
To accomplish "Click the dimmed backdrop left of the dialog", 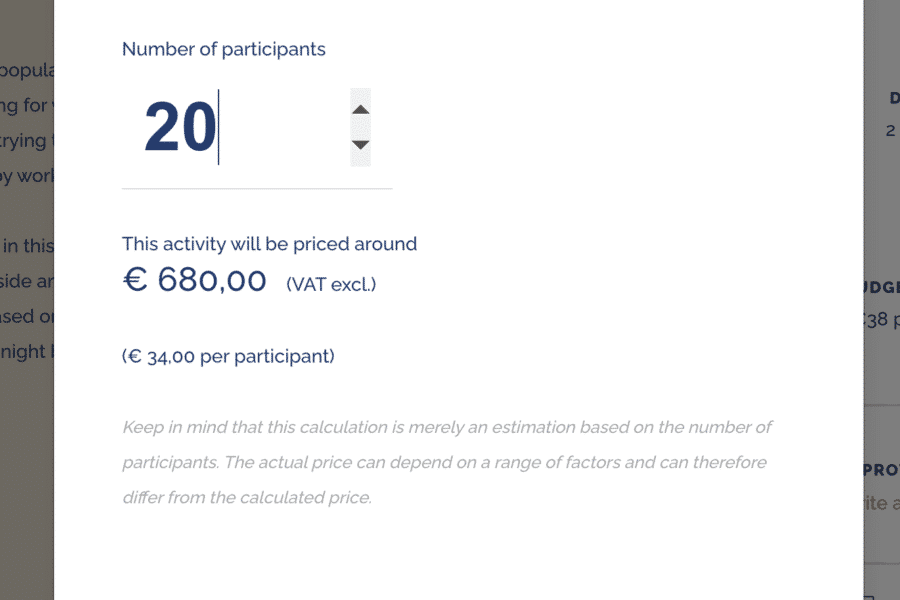I will coord(27,450).
